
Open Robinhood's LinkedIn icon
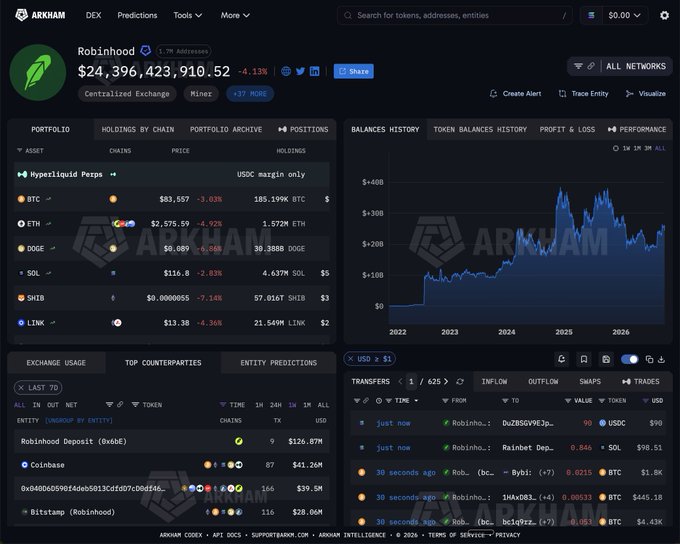pyautogui.click(x=314, y=71)
